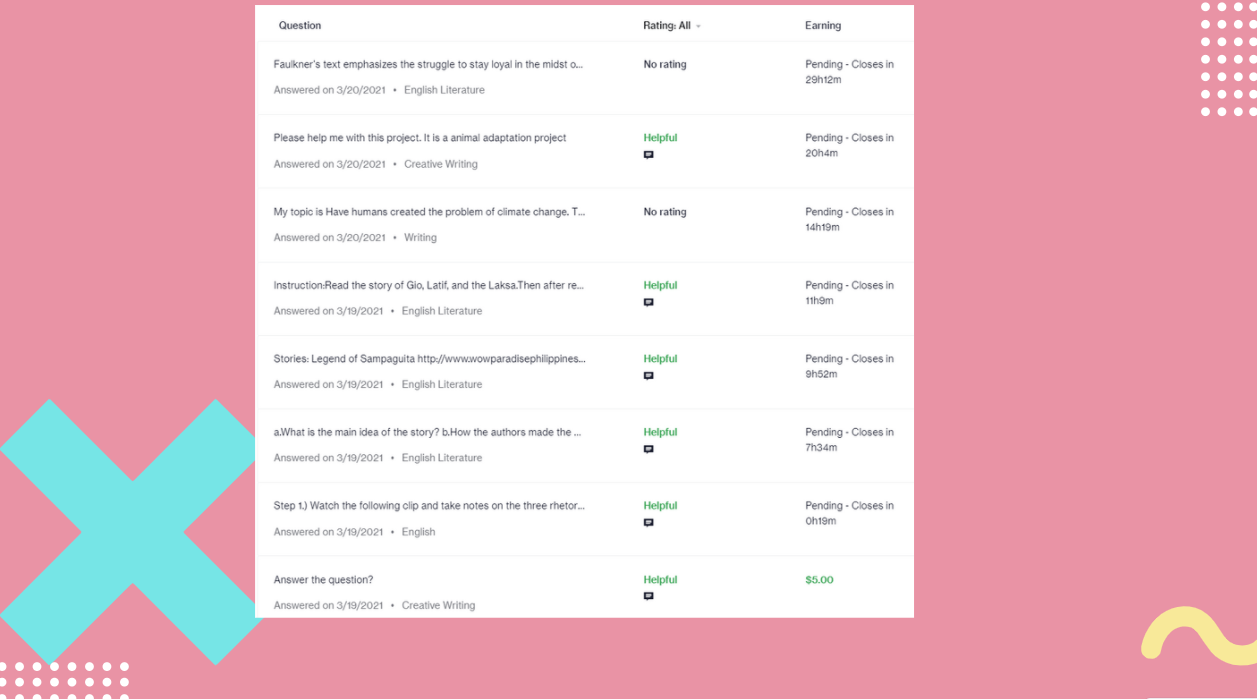Click the 'No rating' label on Faulkner row
Screen dimensions: 1257x699
[665, 64]
